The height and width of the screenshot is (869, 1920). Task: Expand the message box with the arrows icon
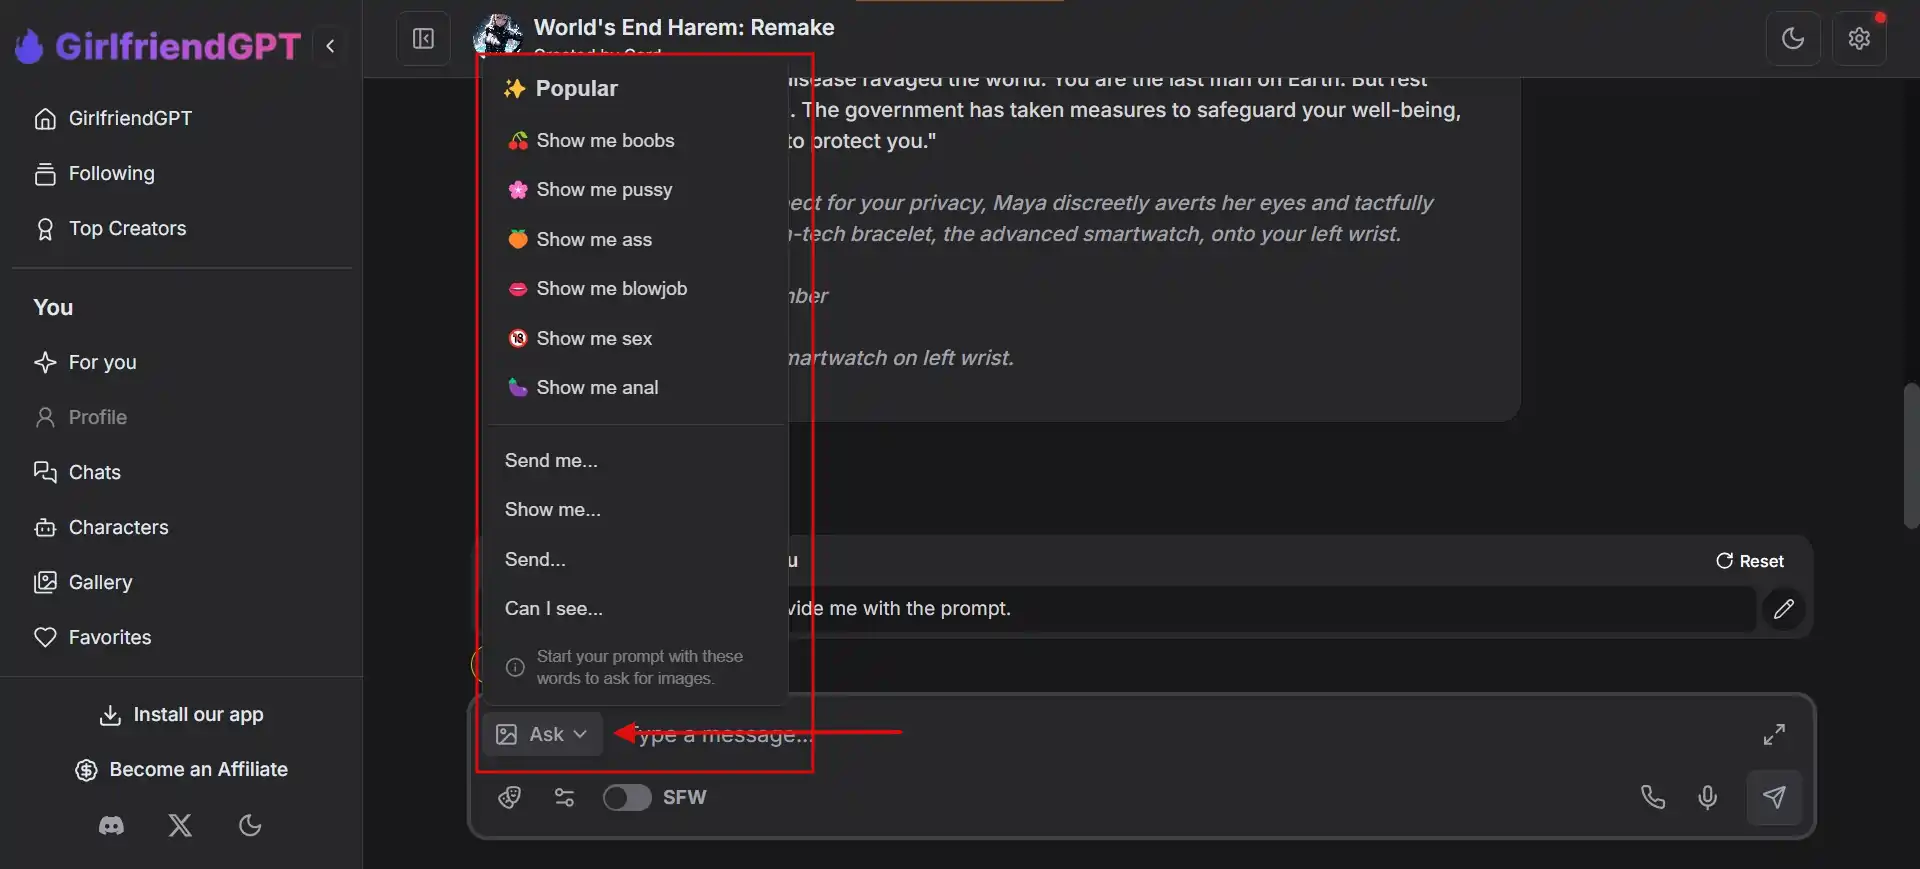[1774, 734]
